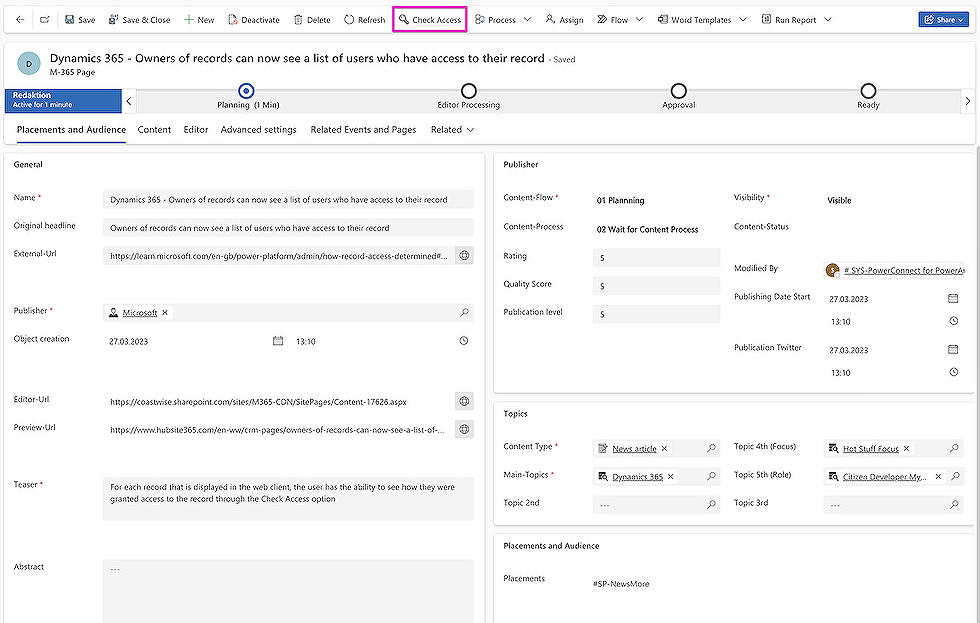
Task: Assign the record to another user
Action: 564,19
